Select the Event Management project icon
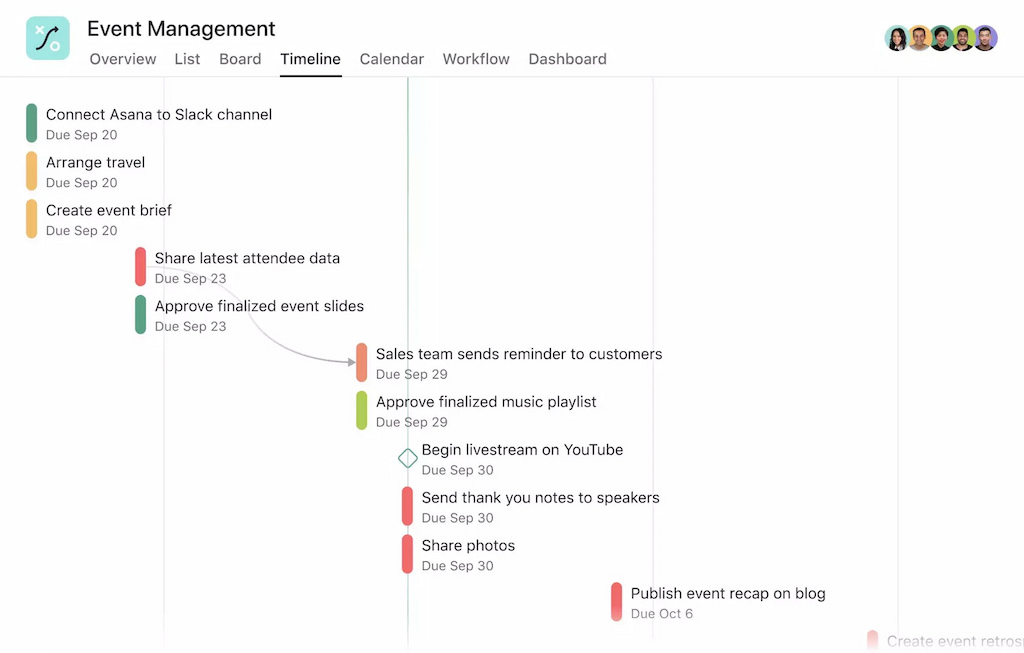The height and width of the screenshot is (653, 1024). tap(47, 38)
